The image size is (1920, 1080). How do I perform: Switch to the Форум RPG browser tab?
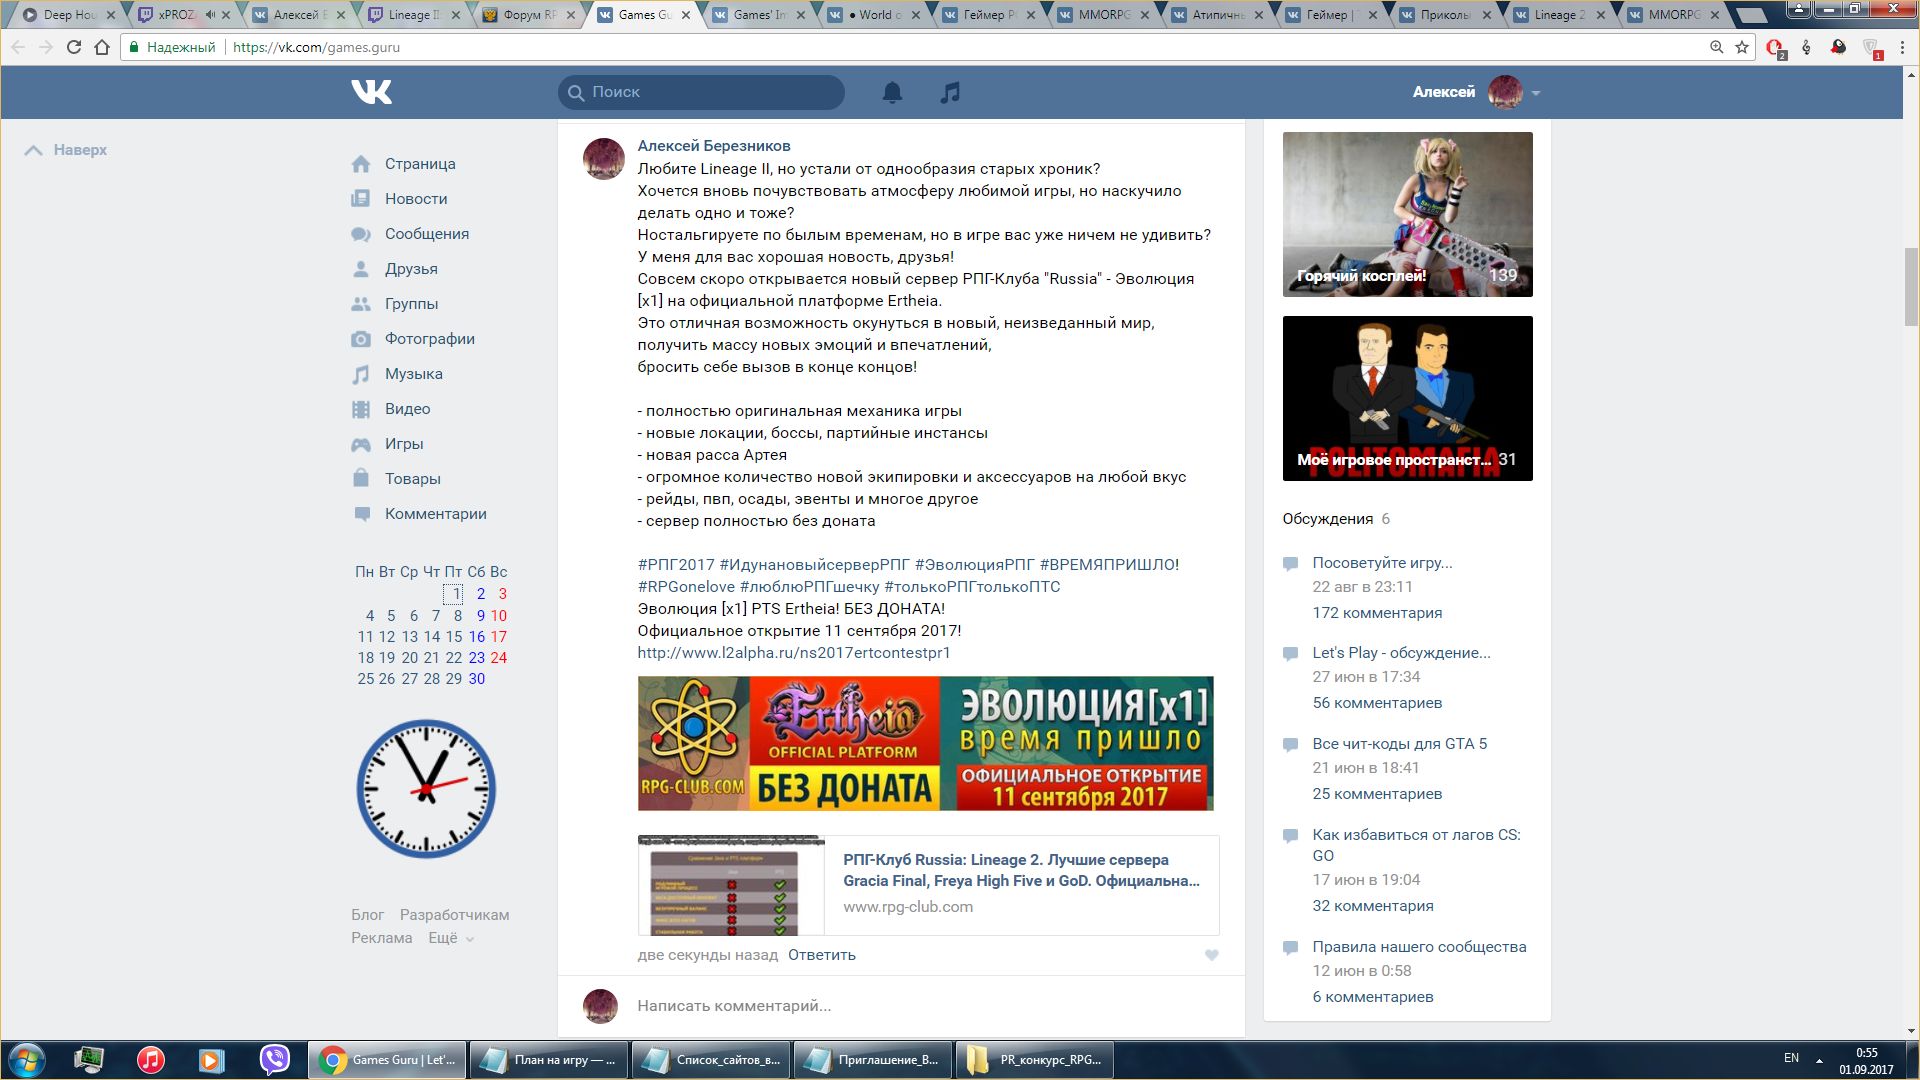click(x=528, y=15)
